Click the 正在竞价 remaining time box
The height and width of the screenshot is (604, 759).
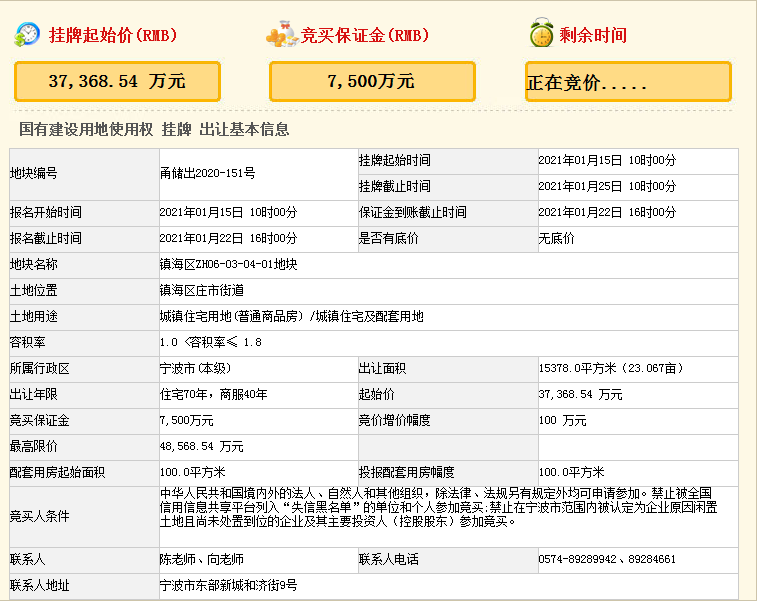tap(628, 82)
